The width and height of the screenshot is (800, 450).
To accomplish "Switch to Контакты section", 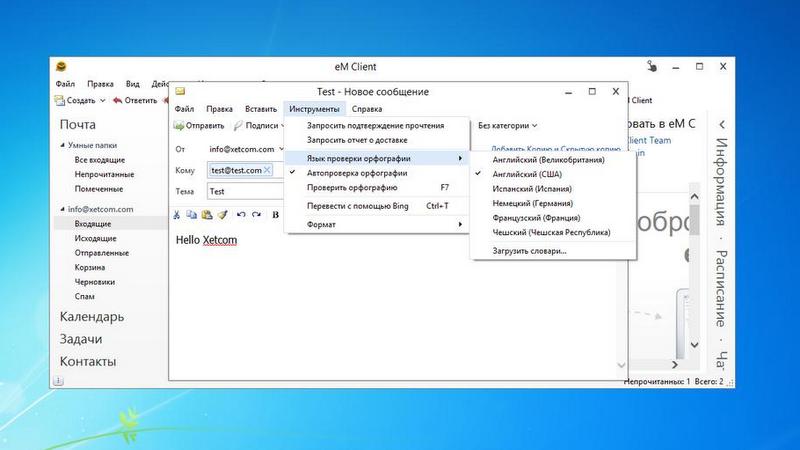I will click(88, 362).
